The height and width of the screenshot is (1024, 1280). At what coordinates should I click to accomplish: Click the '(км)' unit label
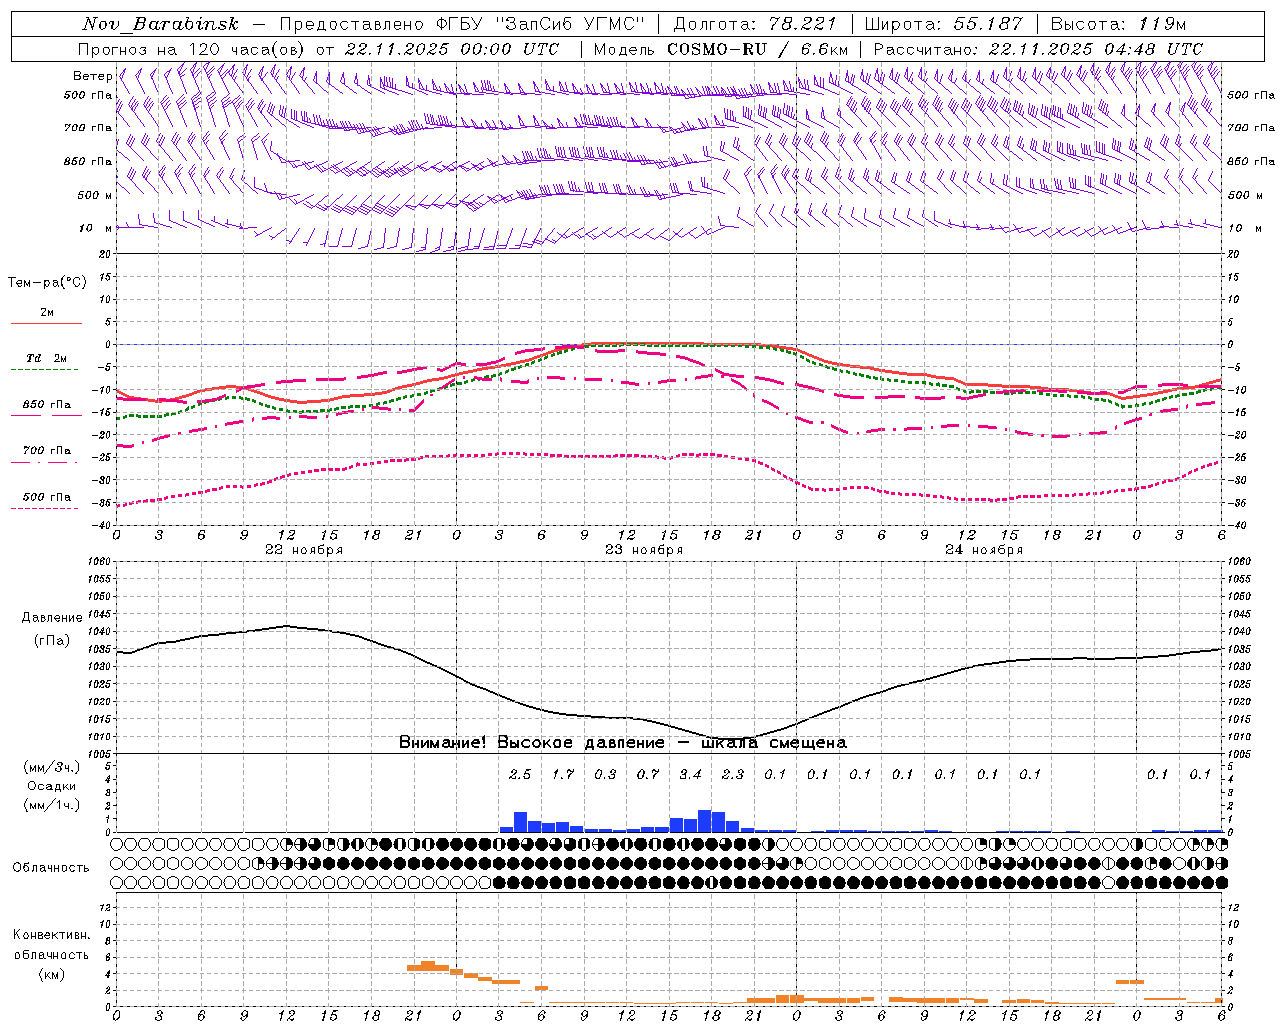pos(51,974)
